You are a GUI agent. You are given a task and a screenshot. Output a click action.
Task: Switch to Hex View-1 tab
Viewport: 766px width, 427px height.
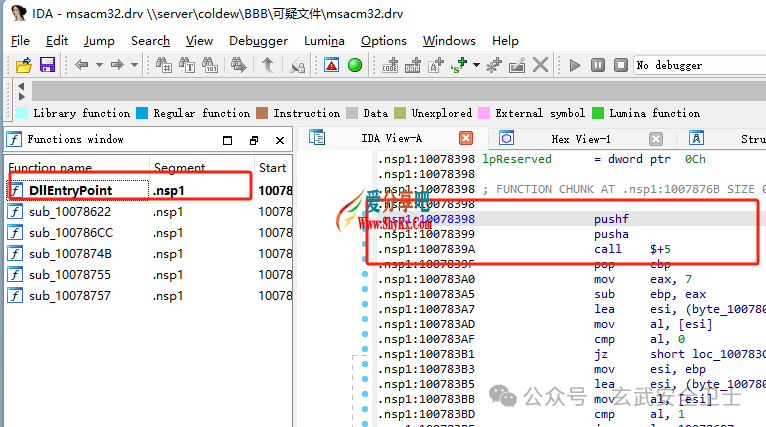click(x=581, y=139)
